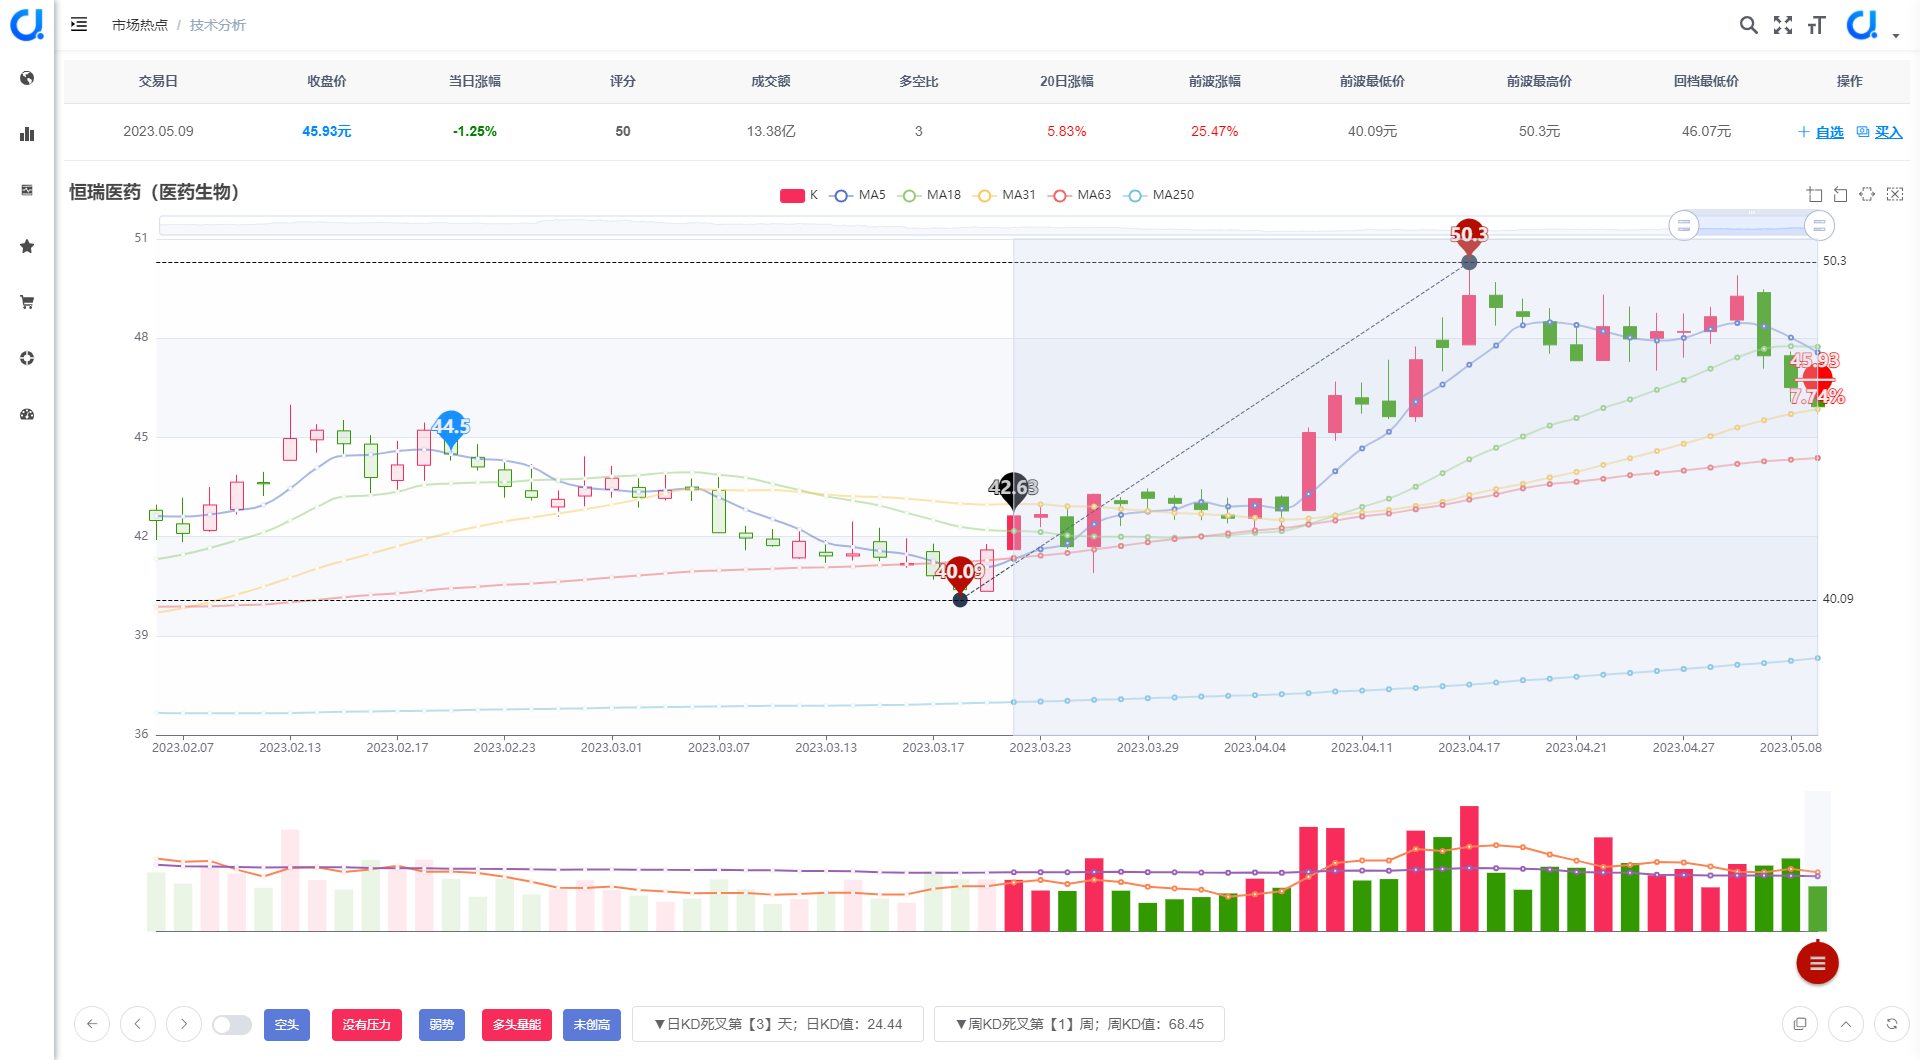Click the -1.25% daily change value
Screen dimensions: 1920x1060
tap(475, 131)
